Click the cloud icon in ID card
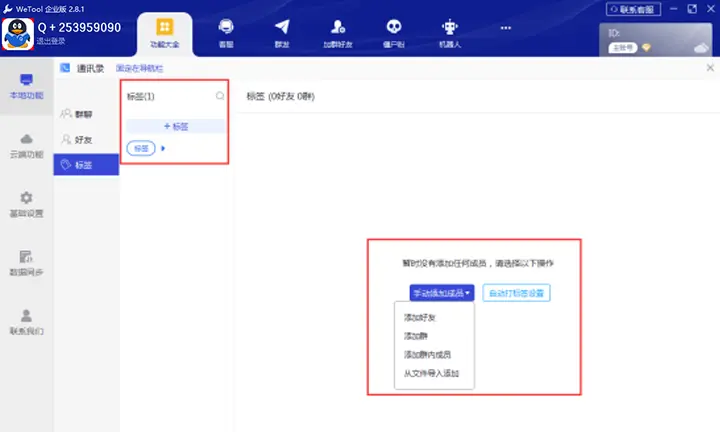The width and height of the screenshot is (720, 433). click(x=701, y=48)
